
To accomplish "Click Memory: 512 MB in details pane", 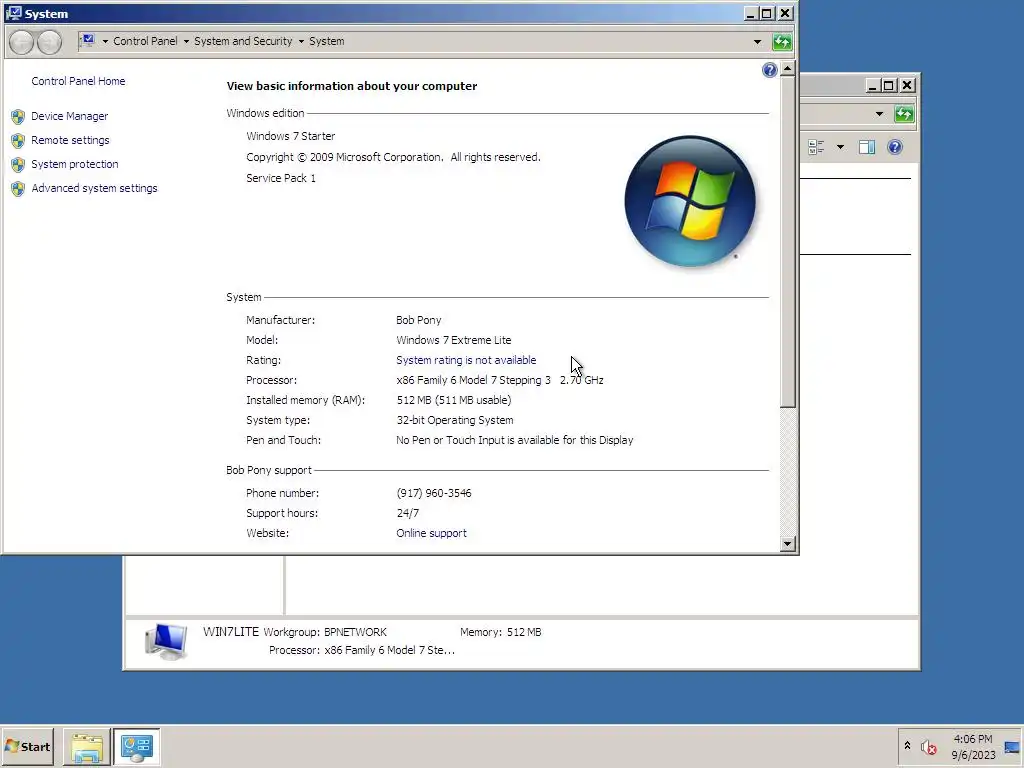I will (x=500, y=632).
